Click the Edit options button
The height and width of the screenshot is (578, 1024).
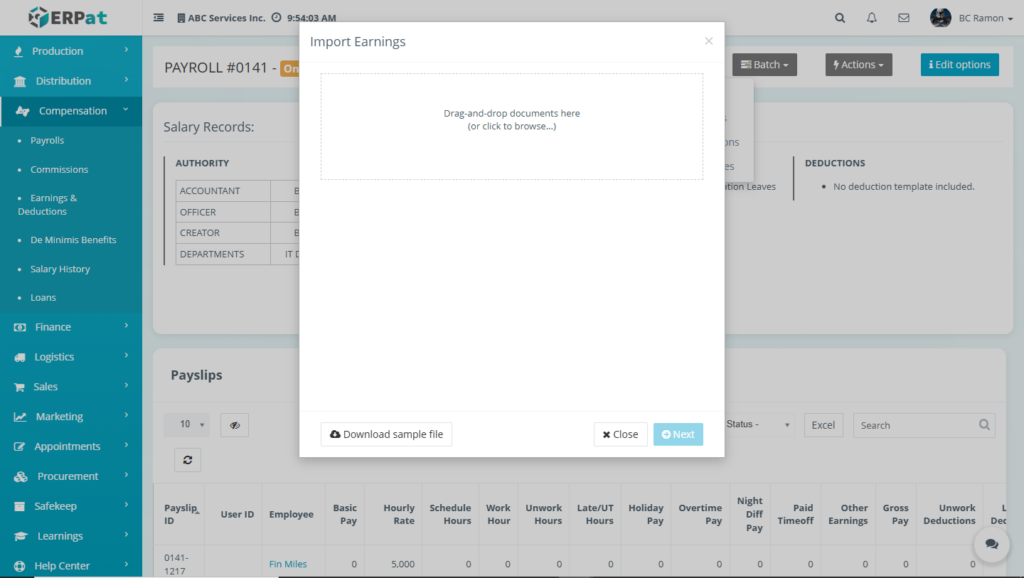coord(959,65)
